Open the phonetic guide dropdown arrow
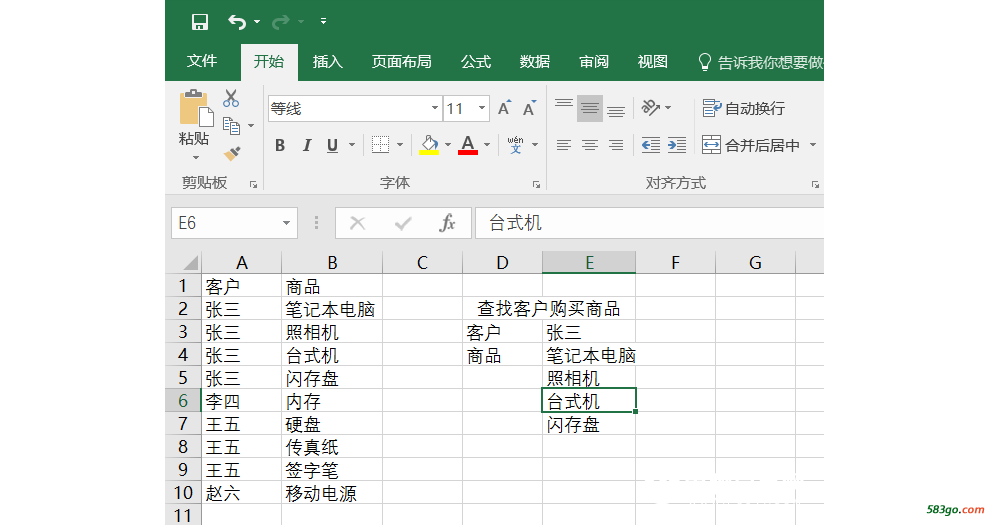This screenshot has height=525, width=990. pos(535,145)
